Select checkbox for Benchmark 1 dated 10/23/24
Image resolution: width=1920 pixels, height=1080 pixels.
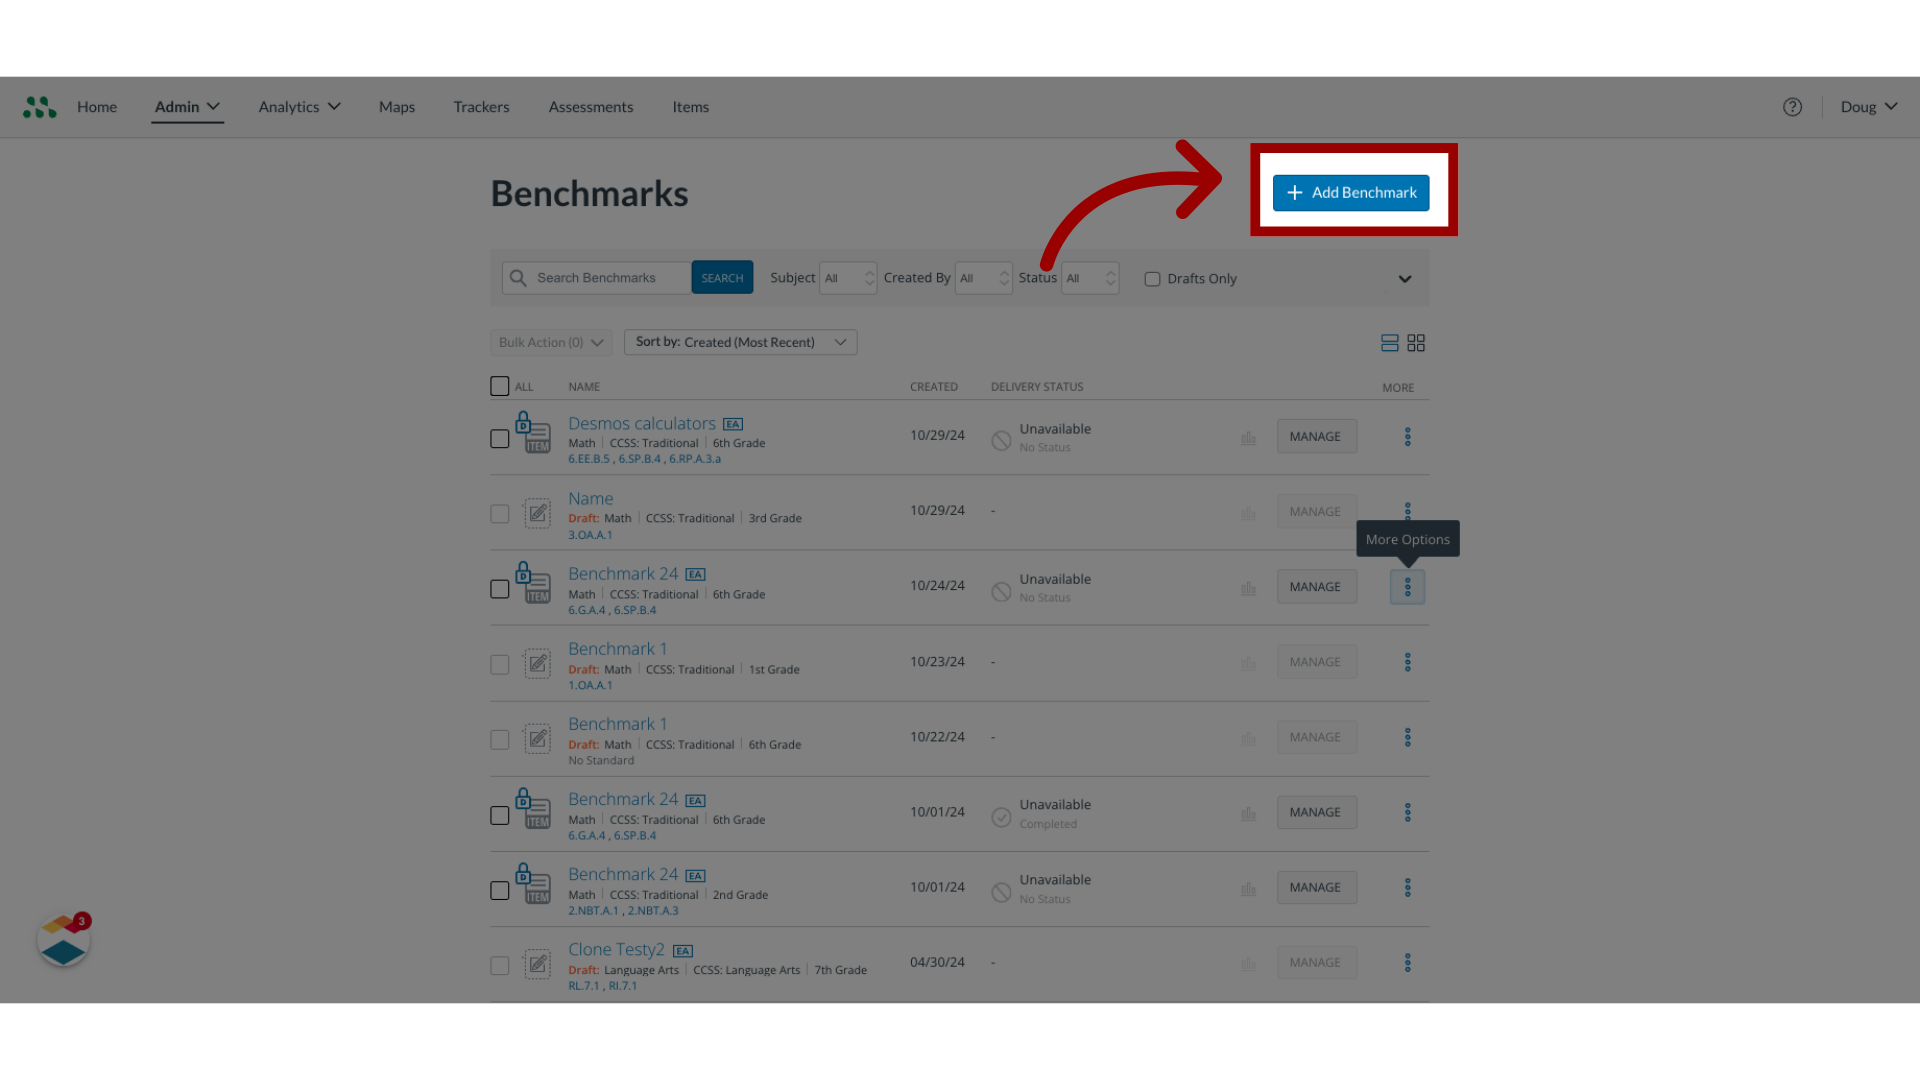point(500,665)
